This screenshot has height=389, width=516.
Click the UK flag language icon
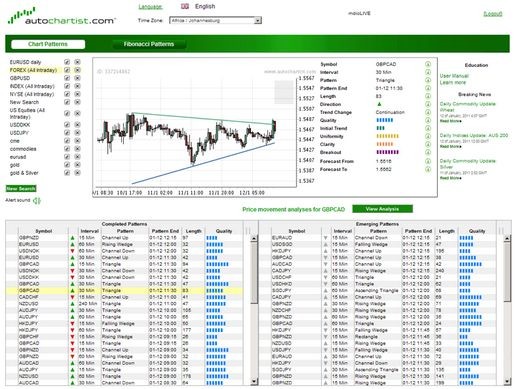(185, 6)
